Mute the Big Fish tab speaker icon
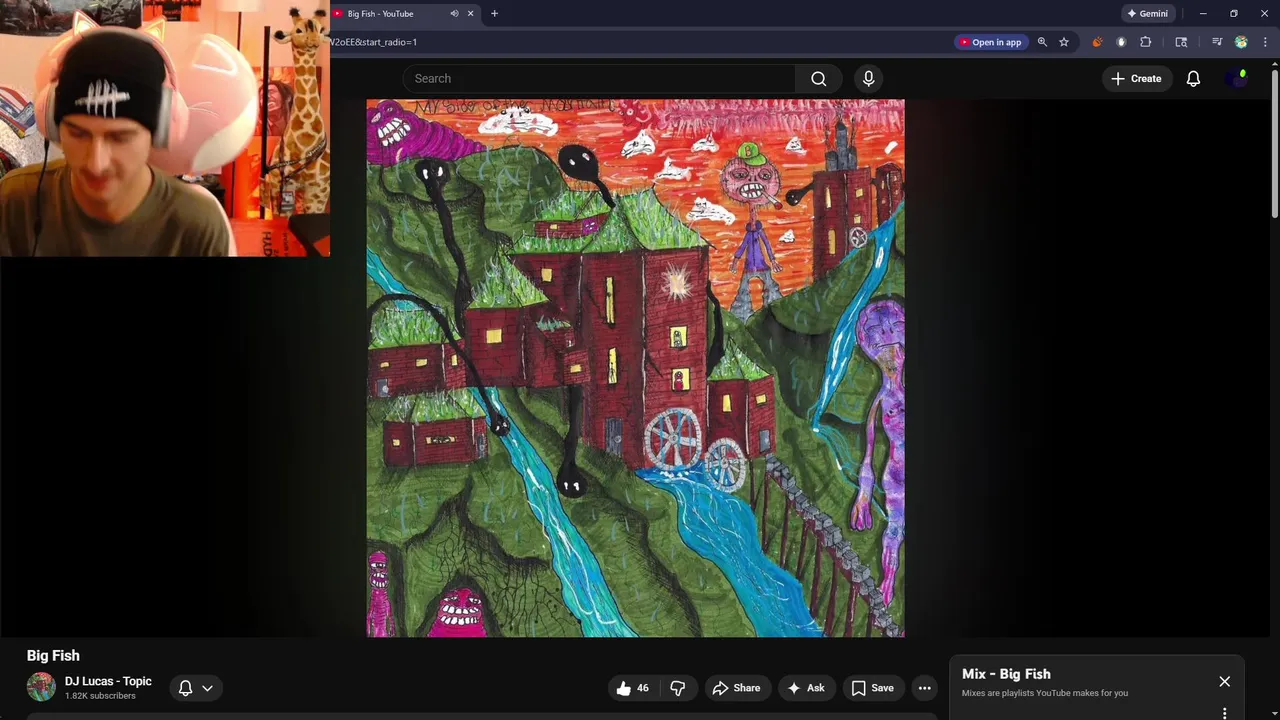1280x720 pixels. point(454,14)
